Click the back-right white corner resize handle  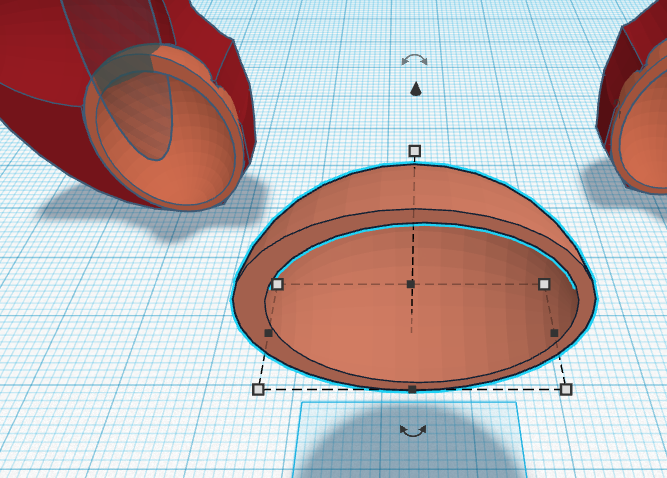[x=544, y=284]
